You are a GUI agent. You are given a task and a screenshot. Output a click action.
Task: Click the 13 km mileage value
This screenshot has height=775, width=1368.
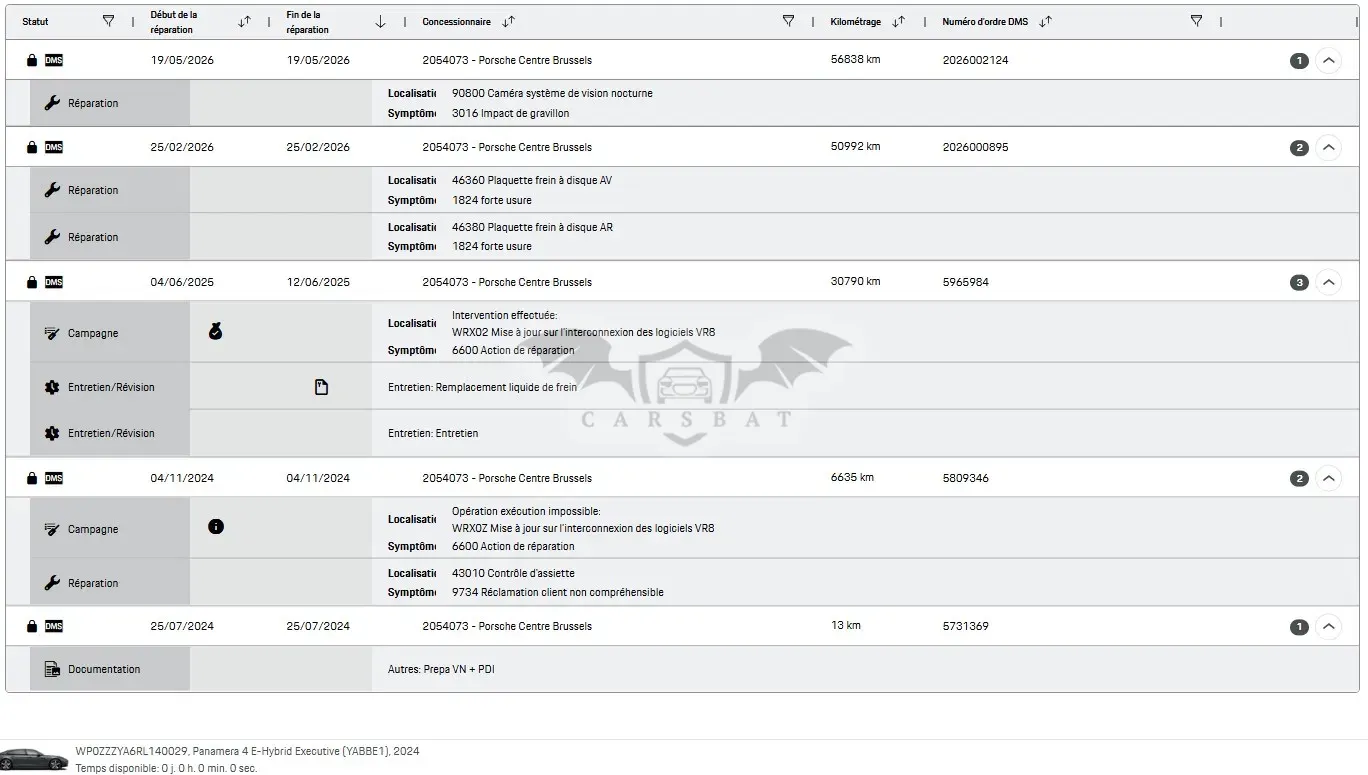pyautogui.click(x=845, y=625)
